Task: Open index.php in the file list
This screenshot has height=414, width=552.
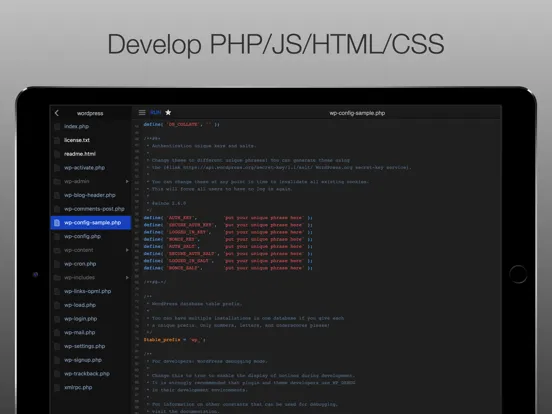Action: (91, 126)
